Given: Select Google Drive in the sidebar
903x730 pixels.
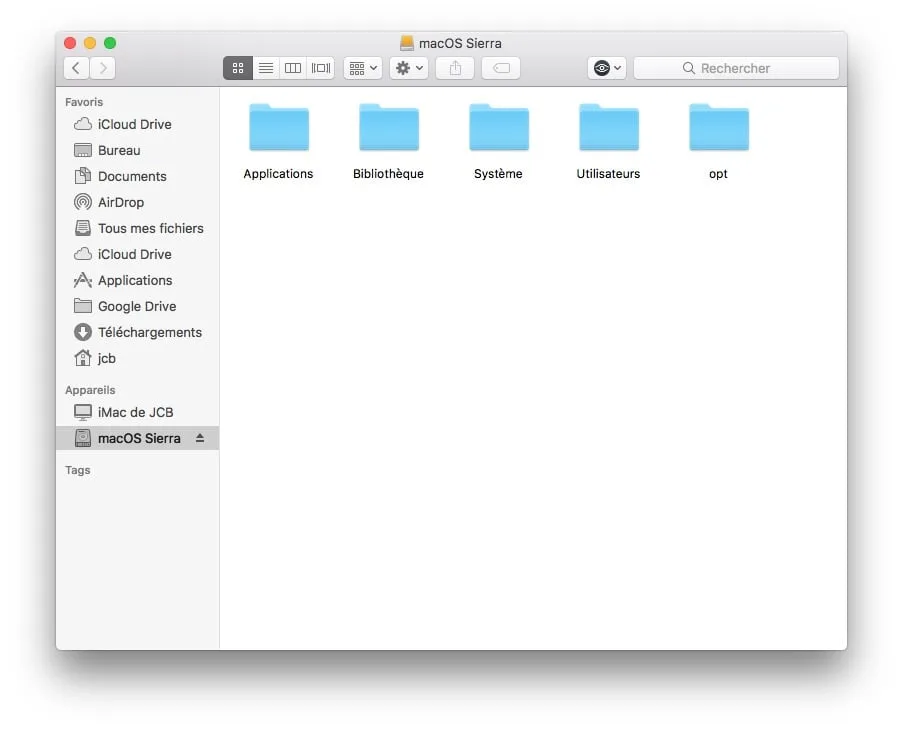Looking at the screenshot, I should pyautogui.click(x=137, y=306).
